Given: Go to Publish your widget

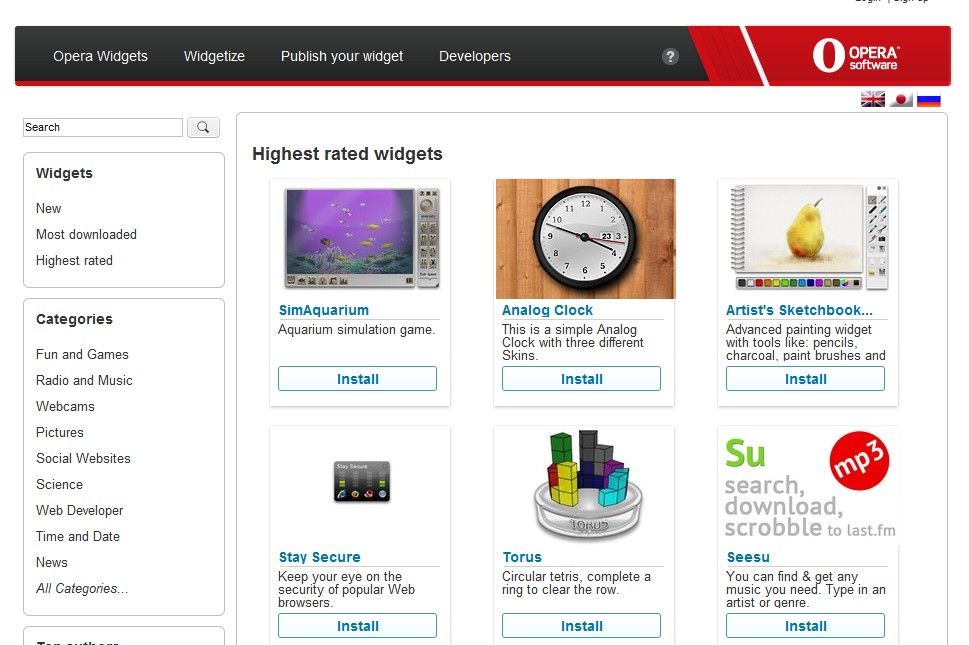Looking at the screenshot, I should [342, 56].
